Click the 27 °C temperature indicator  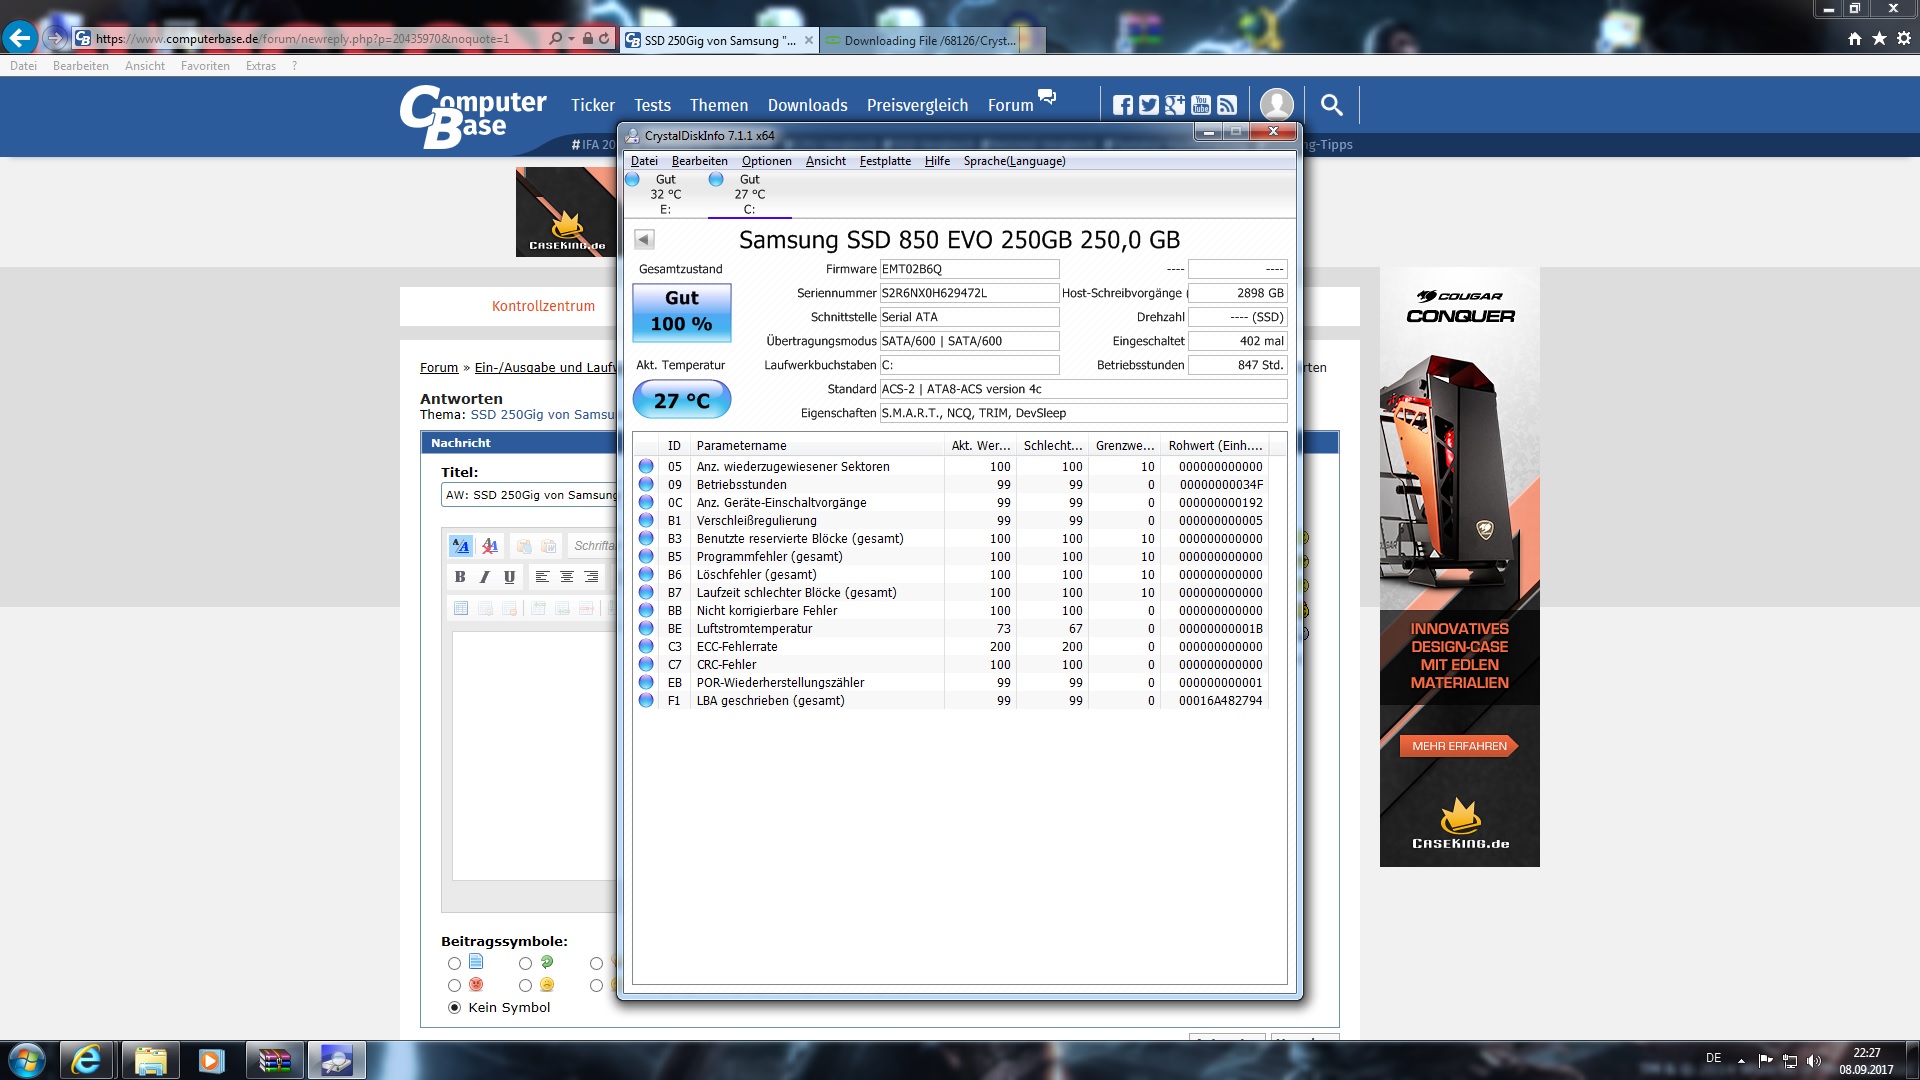(682, 401)
